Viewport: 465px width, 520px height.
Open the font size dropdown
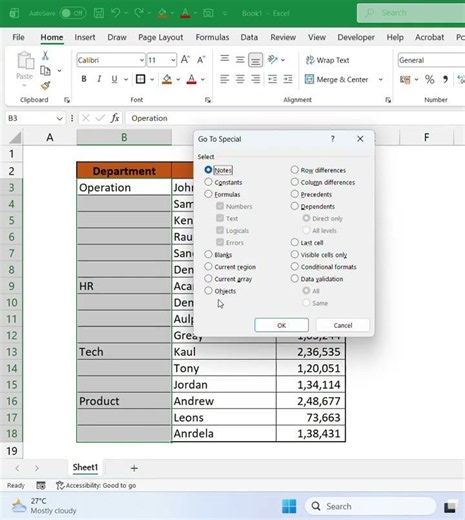[x=173, y=60]
